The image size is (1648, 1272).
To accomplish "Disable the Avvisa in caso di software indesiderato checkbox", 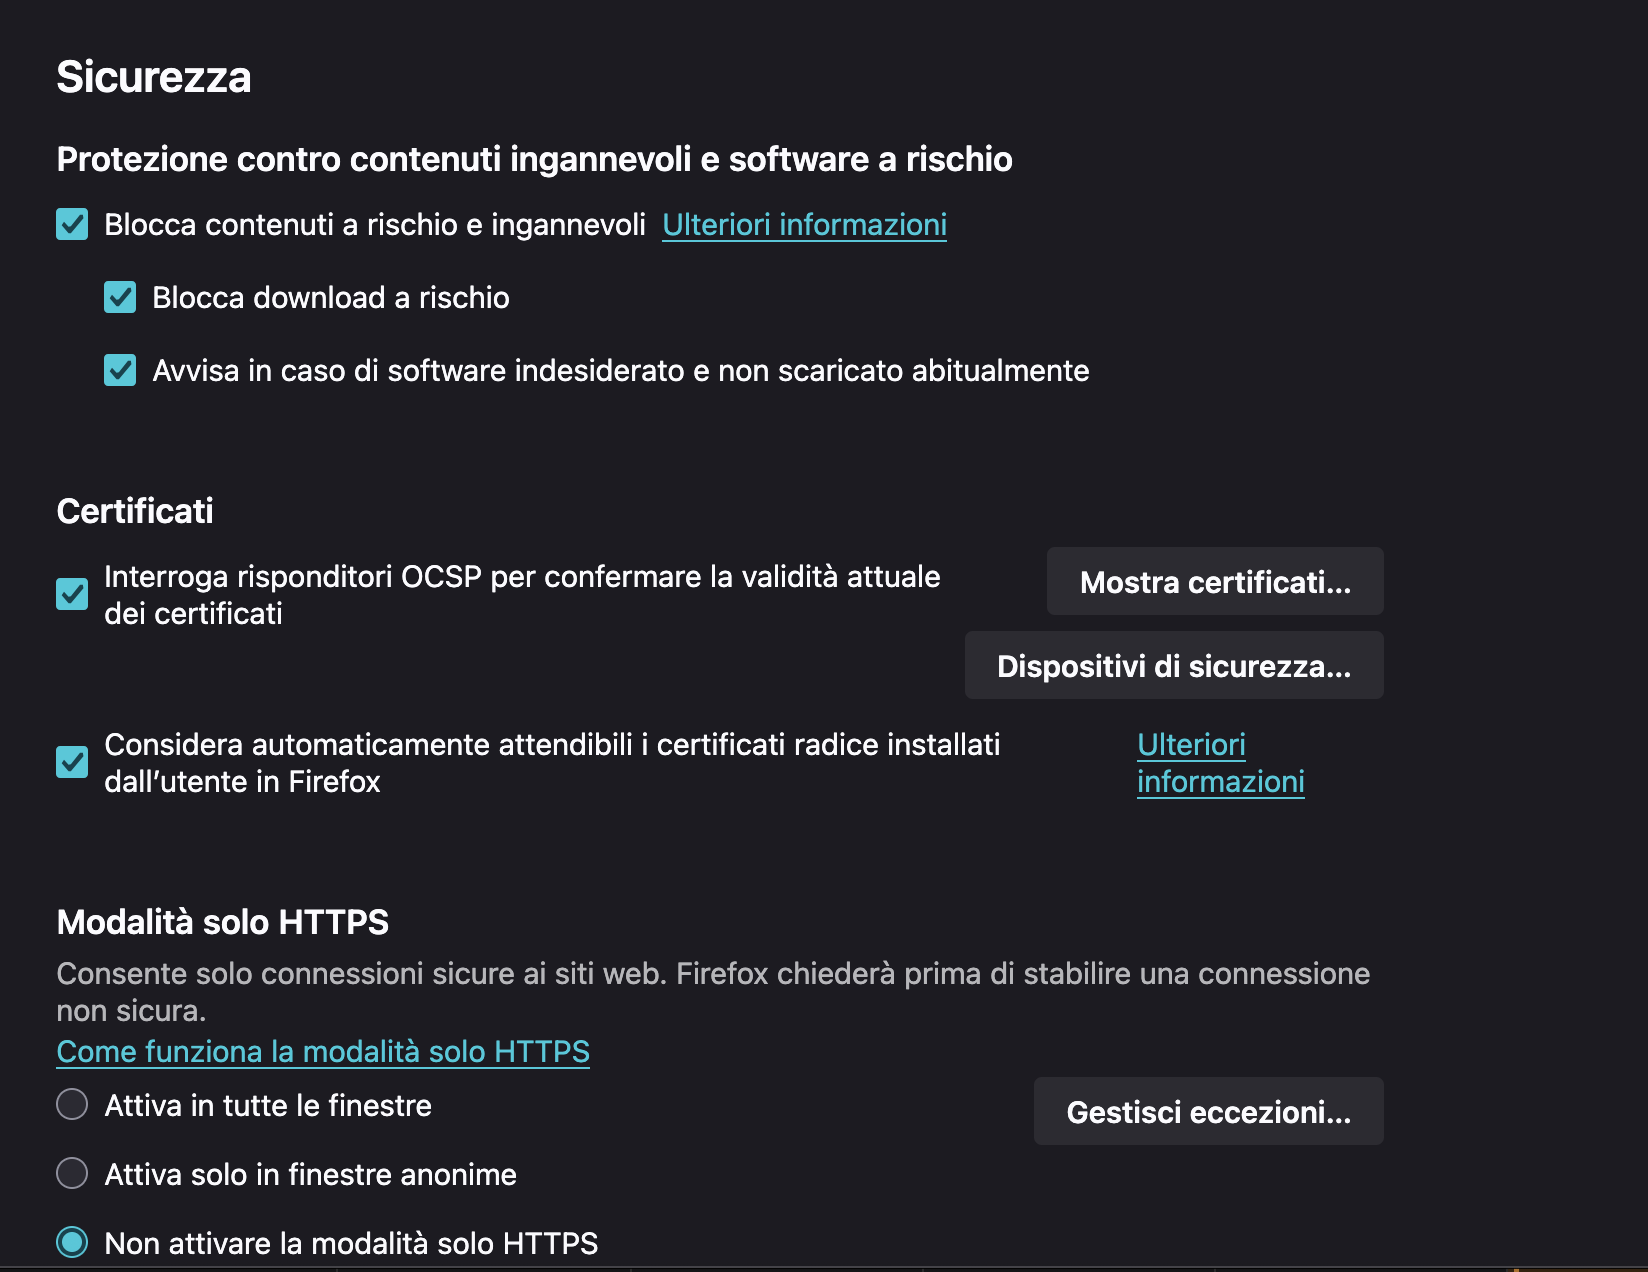I will (x=120, y=370).
